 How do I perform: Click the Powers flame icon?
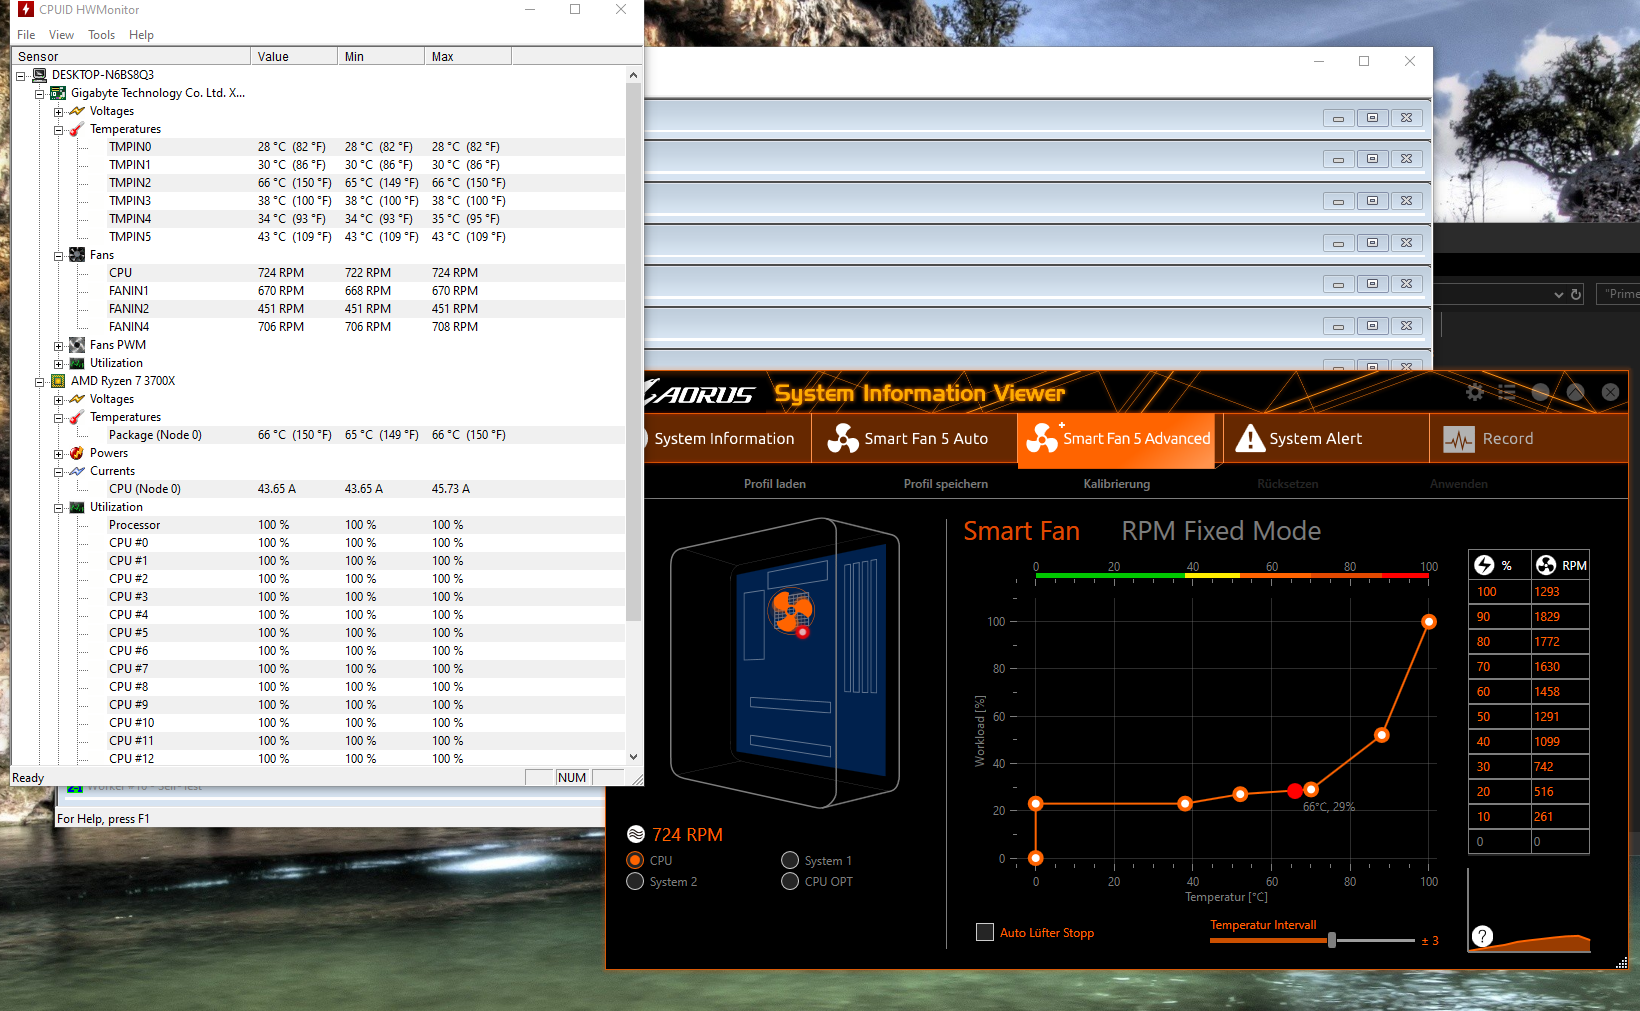tap(77, 453)
